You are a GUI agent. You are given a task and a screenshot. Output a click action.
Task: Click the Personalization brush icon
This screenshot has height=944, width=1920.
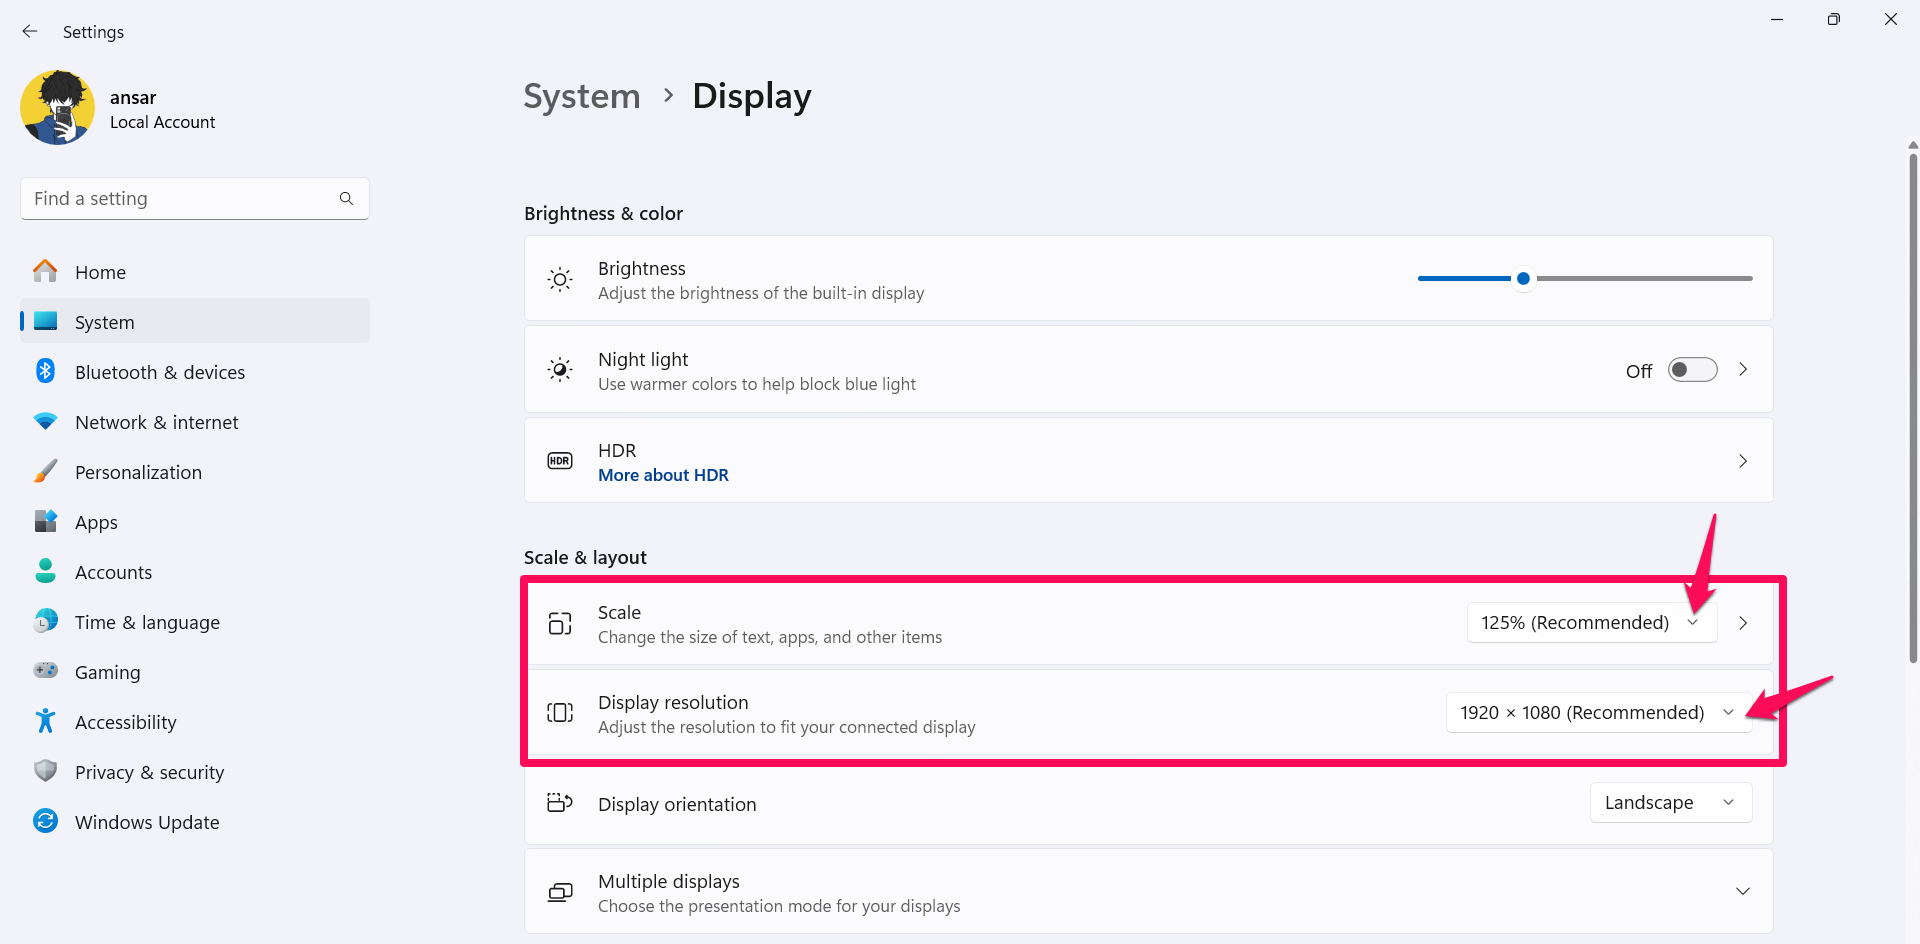pyautogui.click(x=46, y=471)
